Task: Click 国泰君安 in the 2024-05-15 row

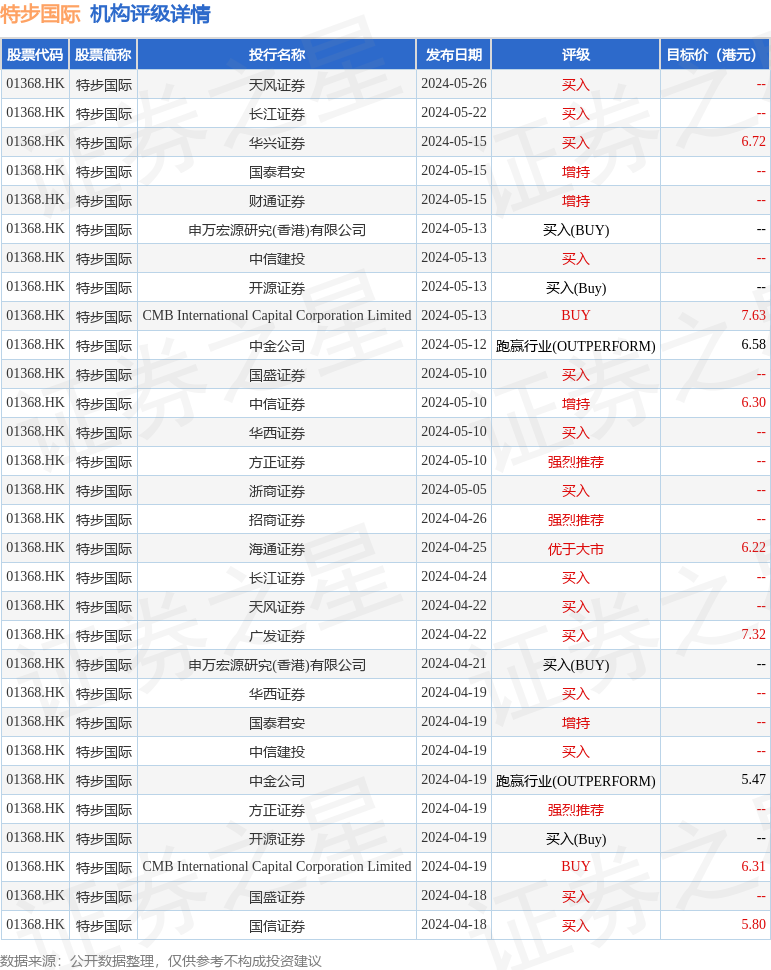Action: [277, 172]
